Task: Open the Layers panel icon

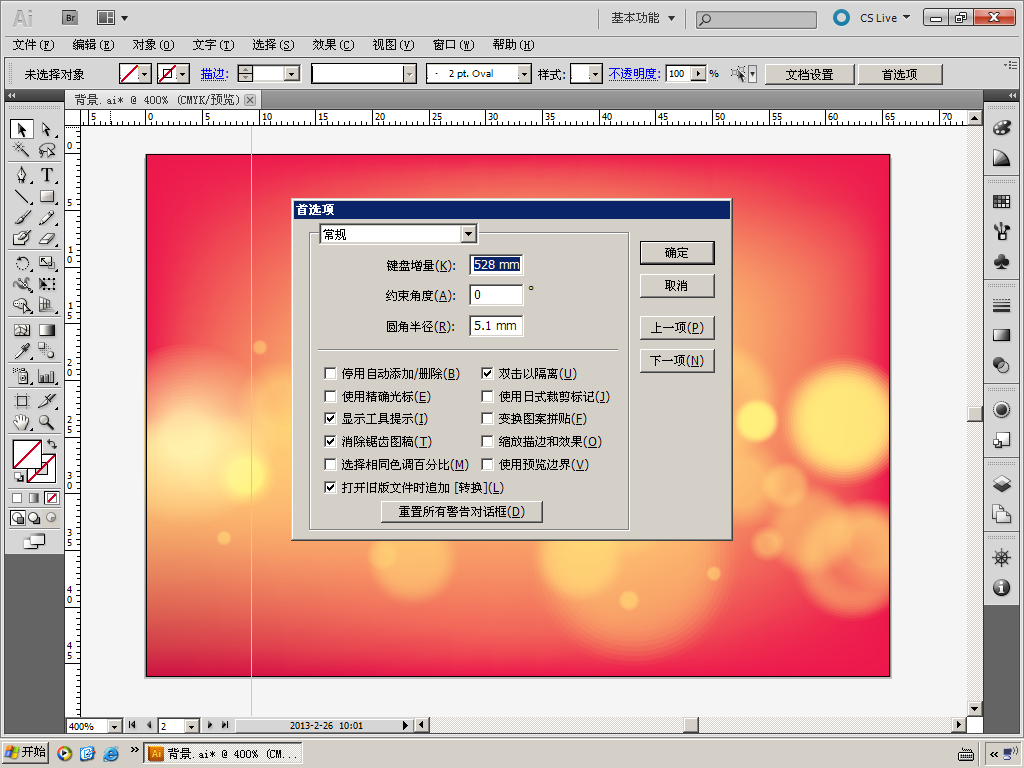Action: pos(1001,483)
